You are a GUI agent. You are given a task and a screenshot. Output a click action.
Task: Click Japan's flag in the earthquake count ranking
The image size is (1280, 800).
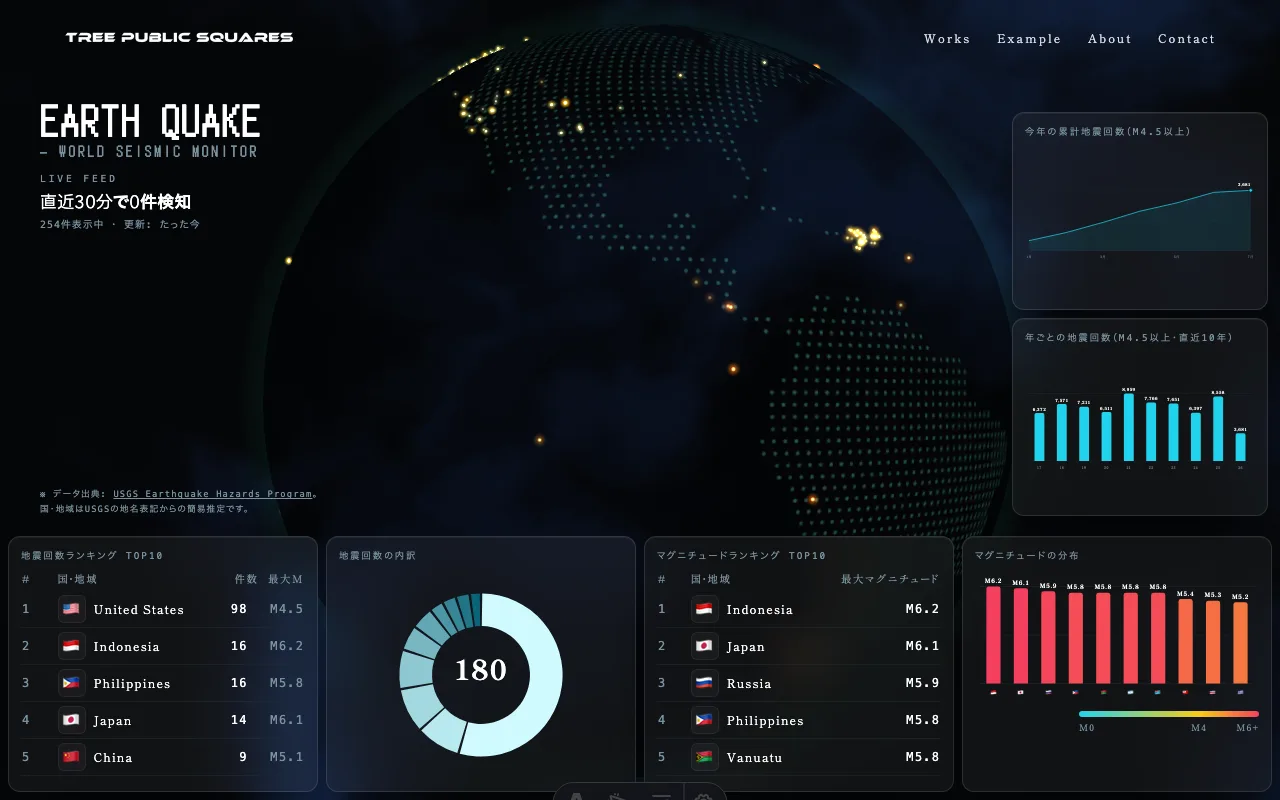coord(72,720)
